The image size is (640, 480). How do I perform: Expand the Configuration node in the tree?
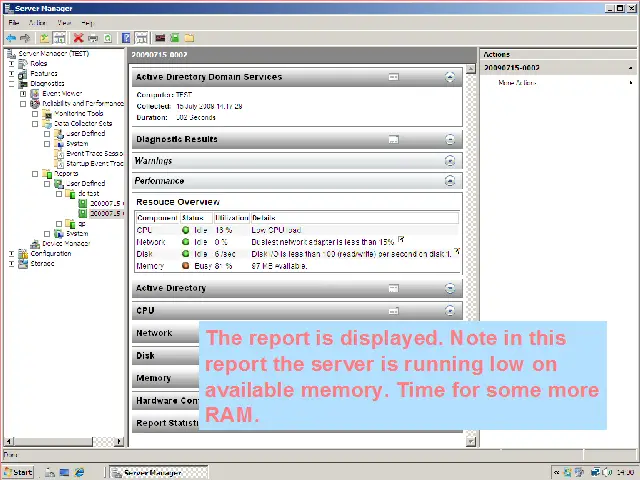pyautogui.click(x=11, y=254)
